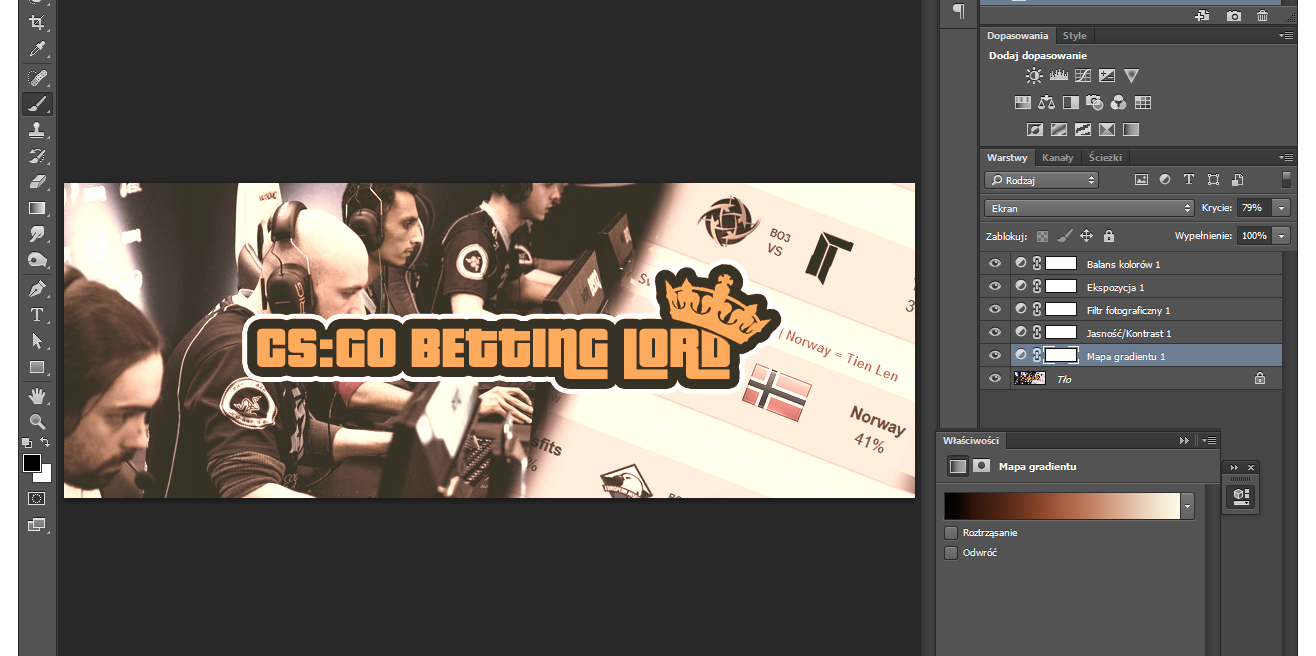Select the Path Selection arrow tool
This screenshot has height=656, width=1316.
(37, 341)
